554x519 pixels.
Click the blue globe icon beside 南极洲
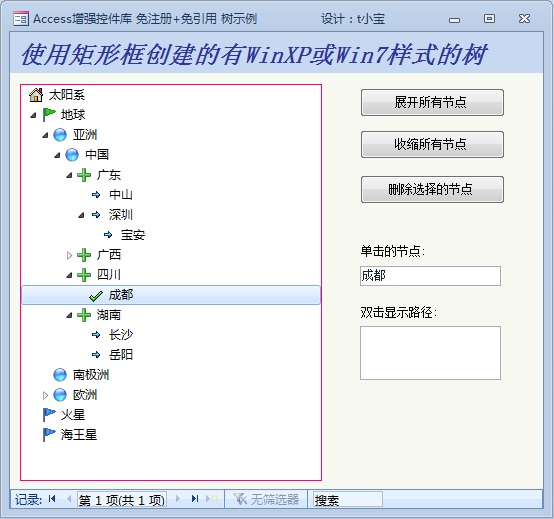60,374
